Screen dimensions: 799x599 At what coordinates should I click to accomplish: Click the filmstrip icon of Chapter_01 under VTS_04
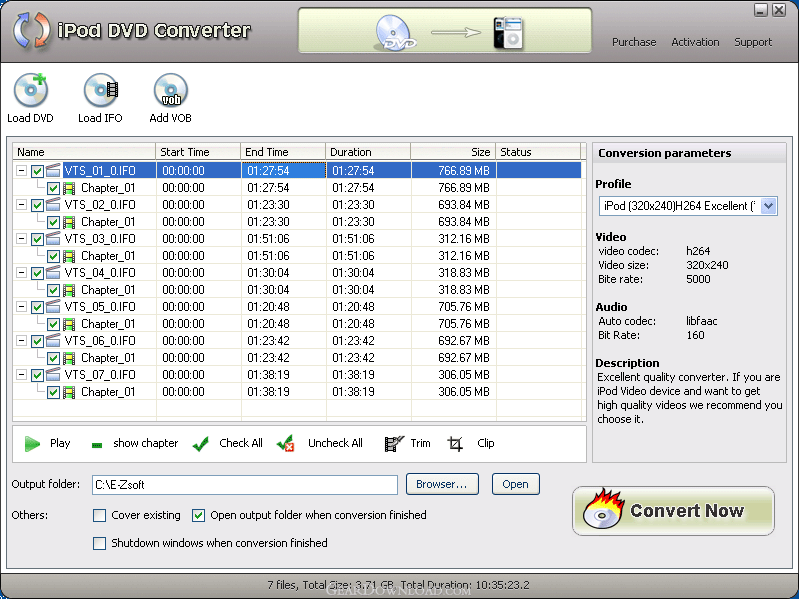point(69,290)
